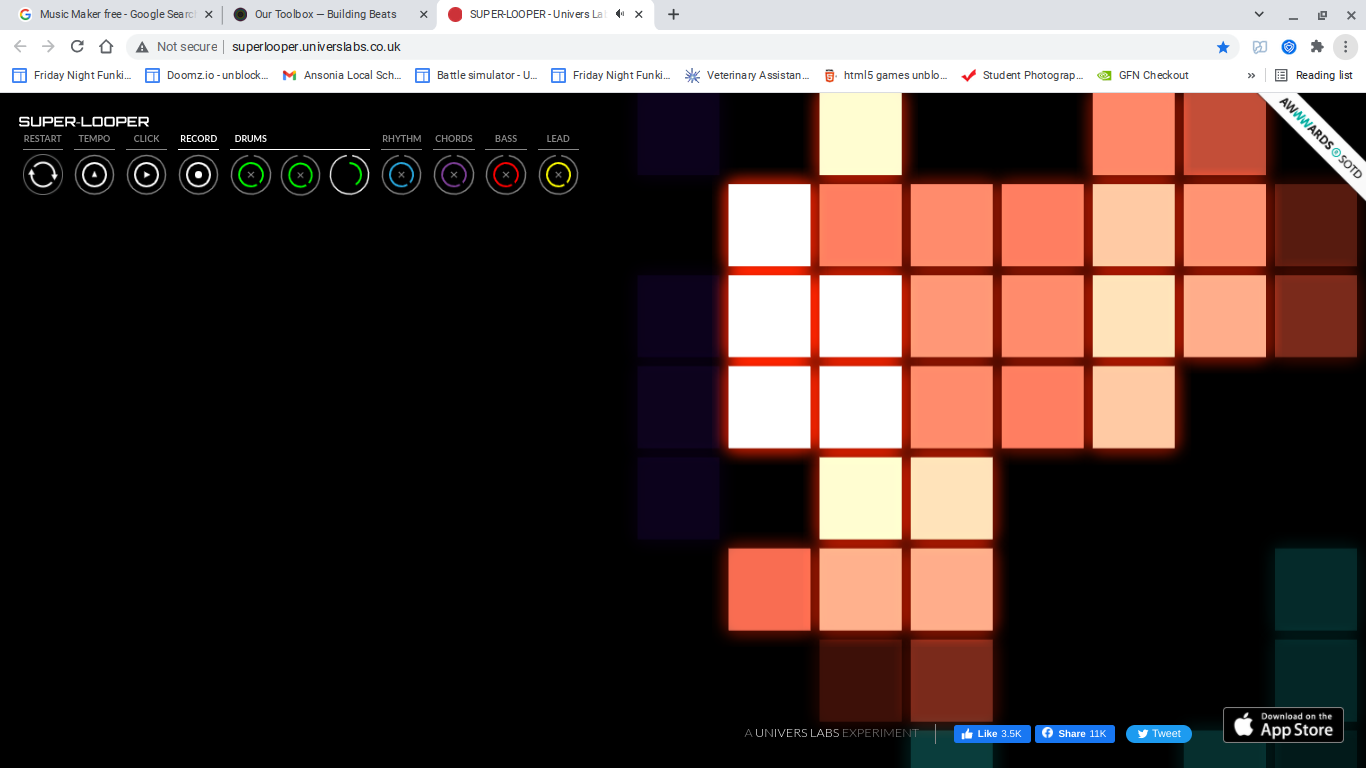1366x768 pixels.
Task: Share the page on Facebook
Action: pyautogui.click(x=1075, y=734)
